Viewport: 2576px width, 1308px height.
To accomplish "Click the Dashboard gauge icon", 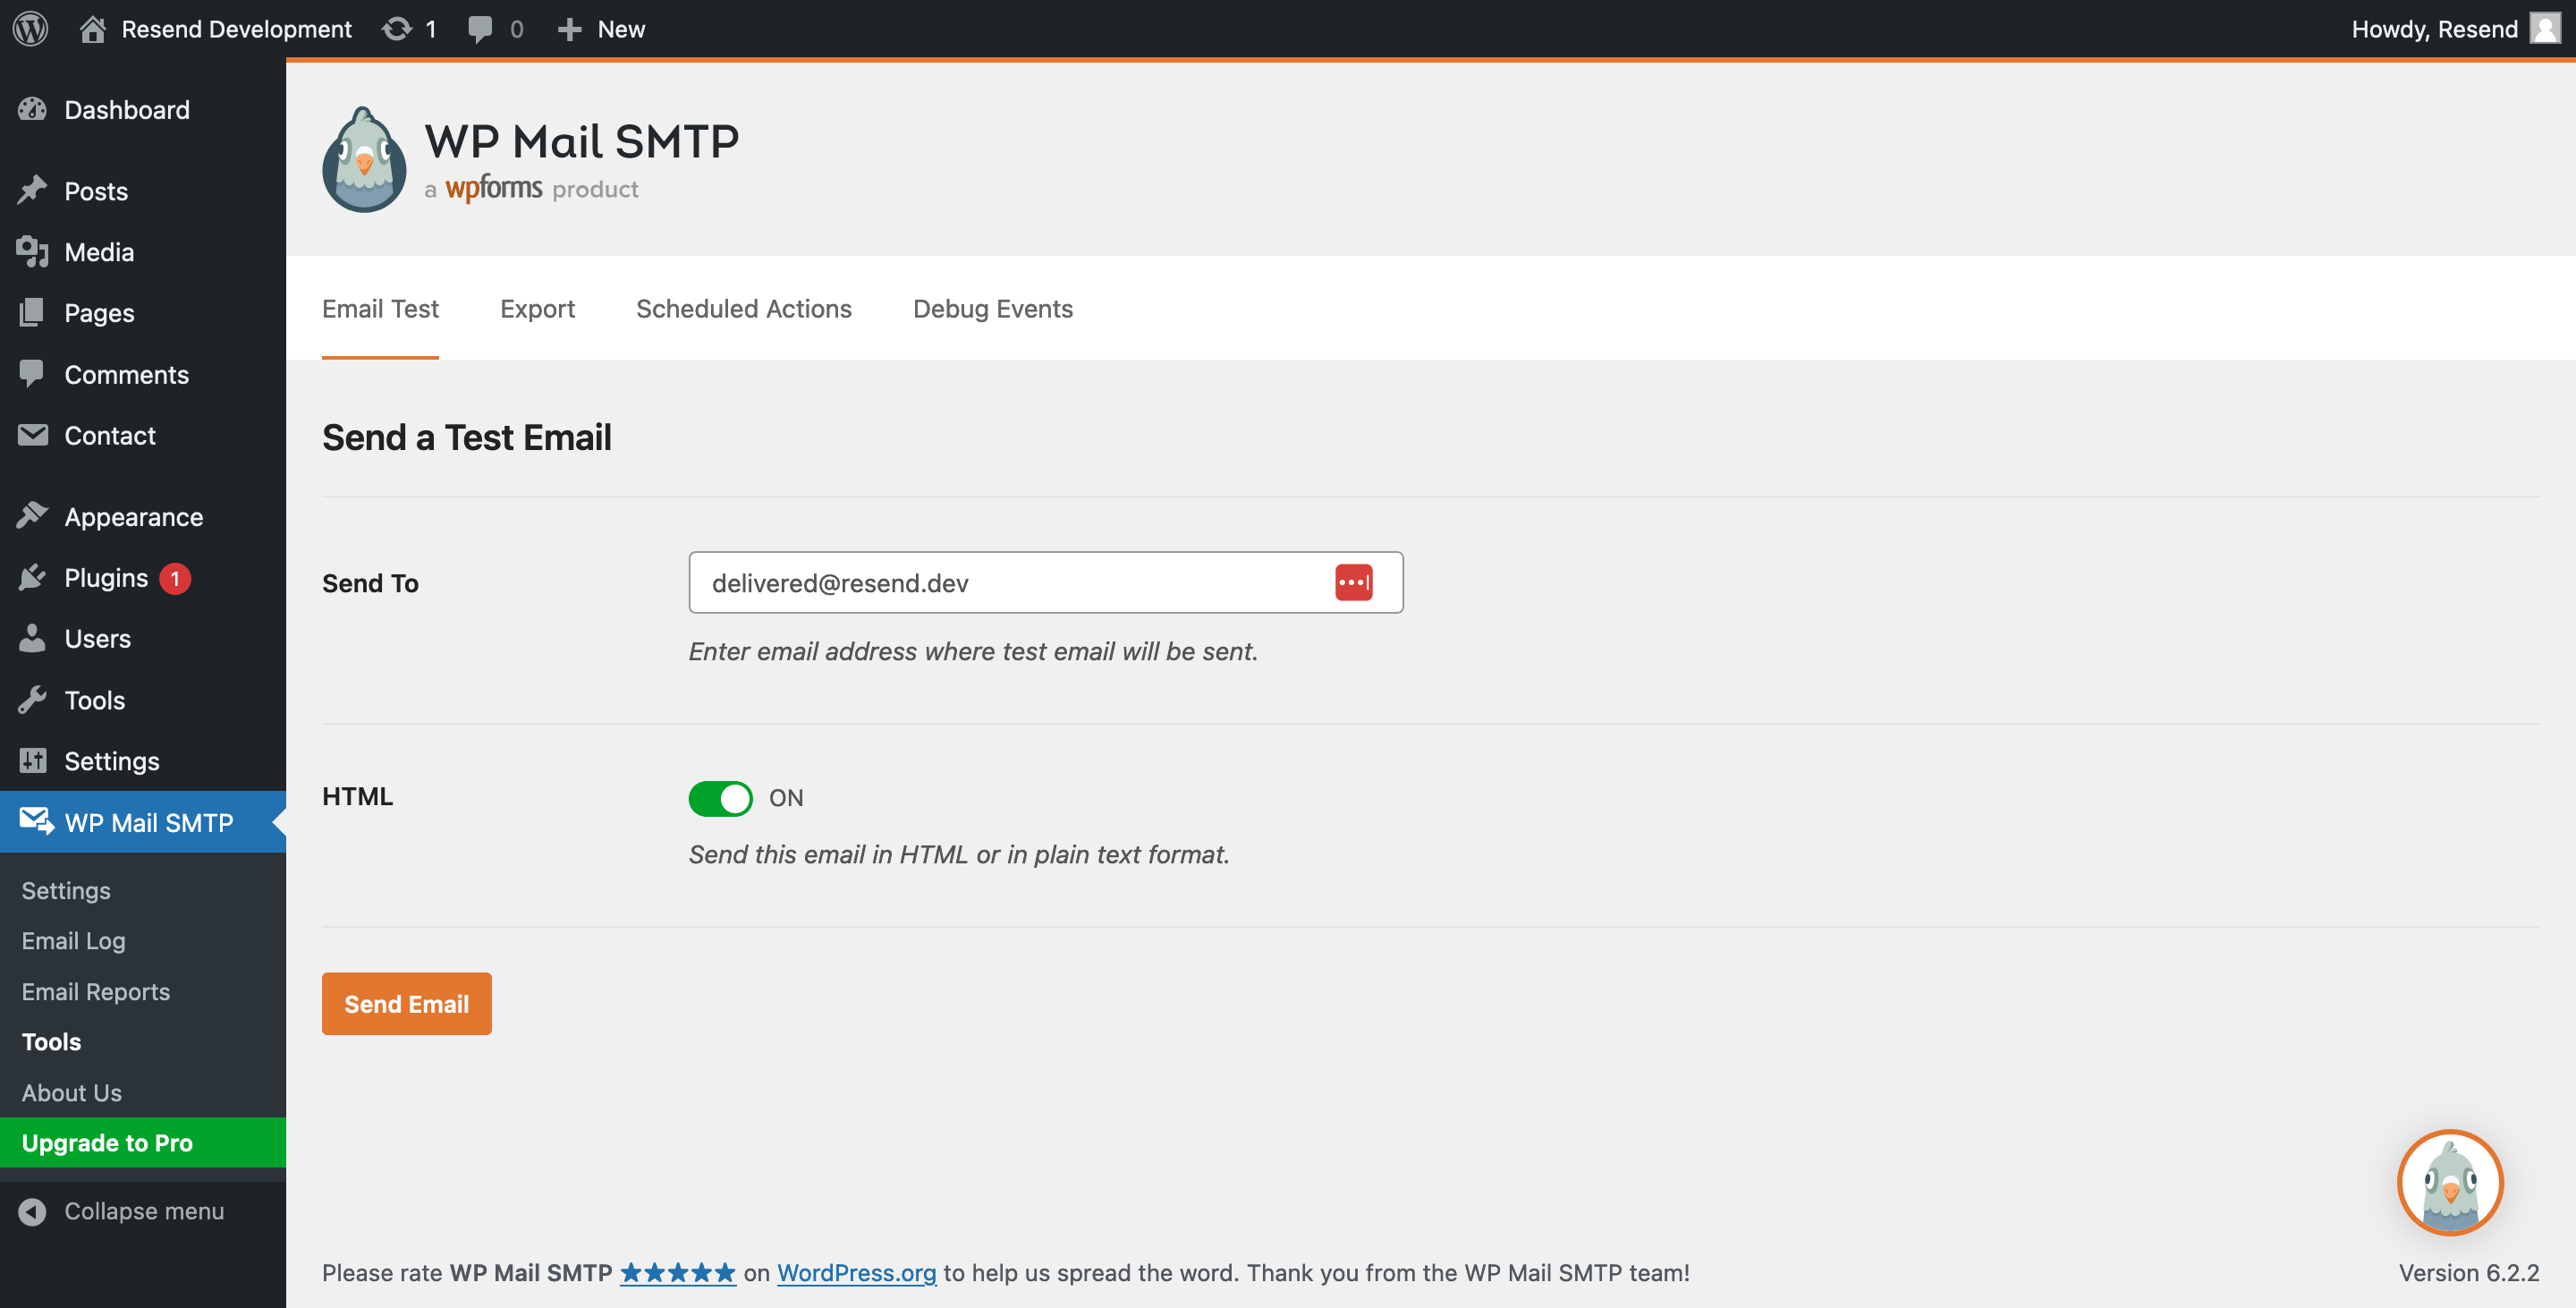I will coord(33,109).
